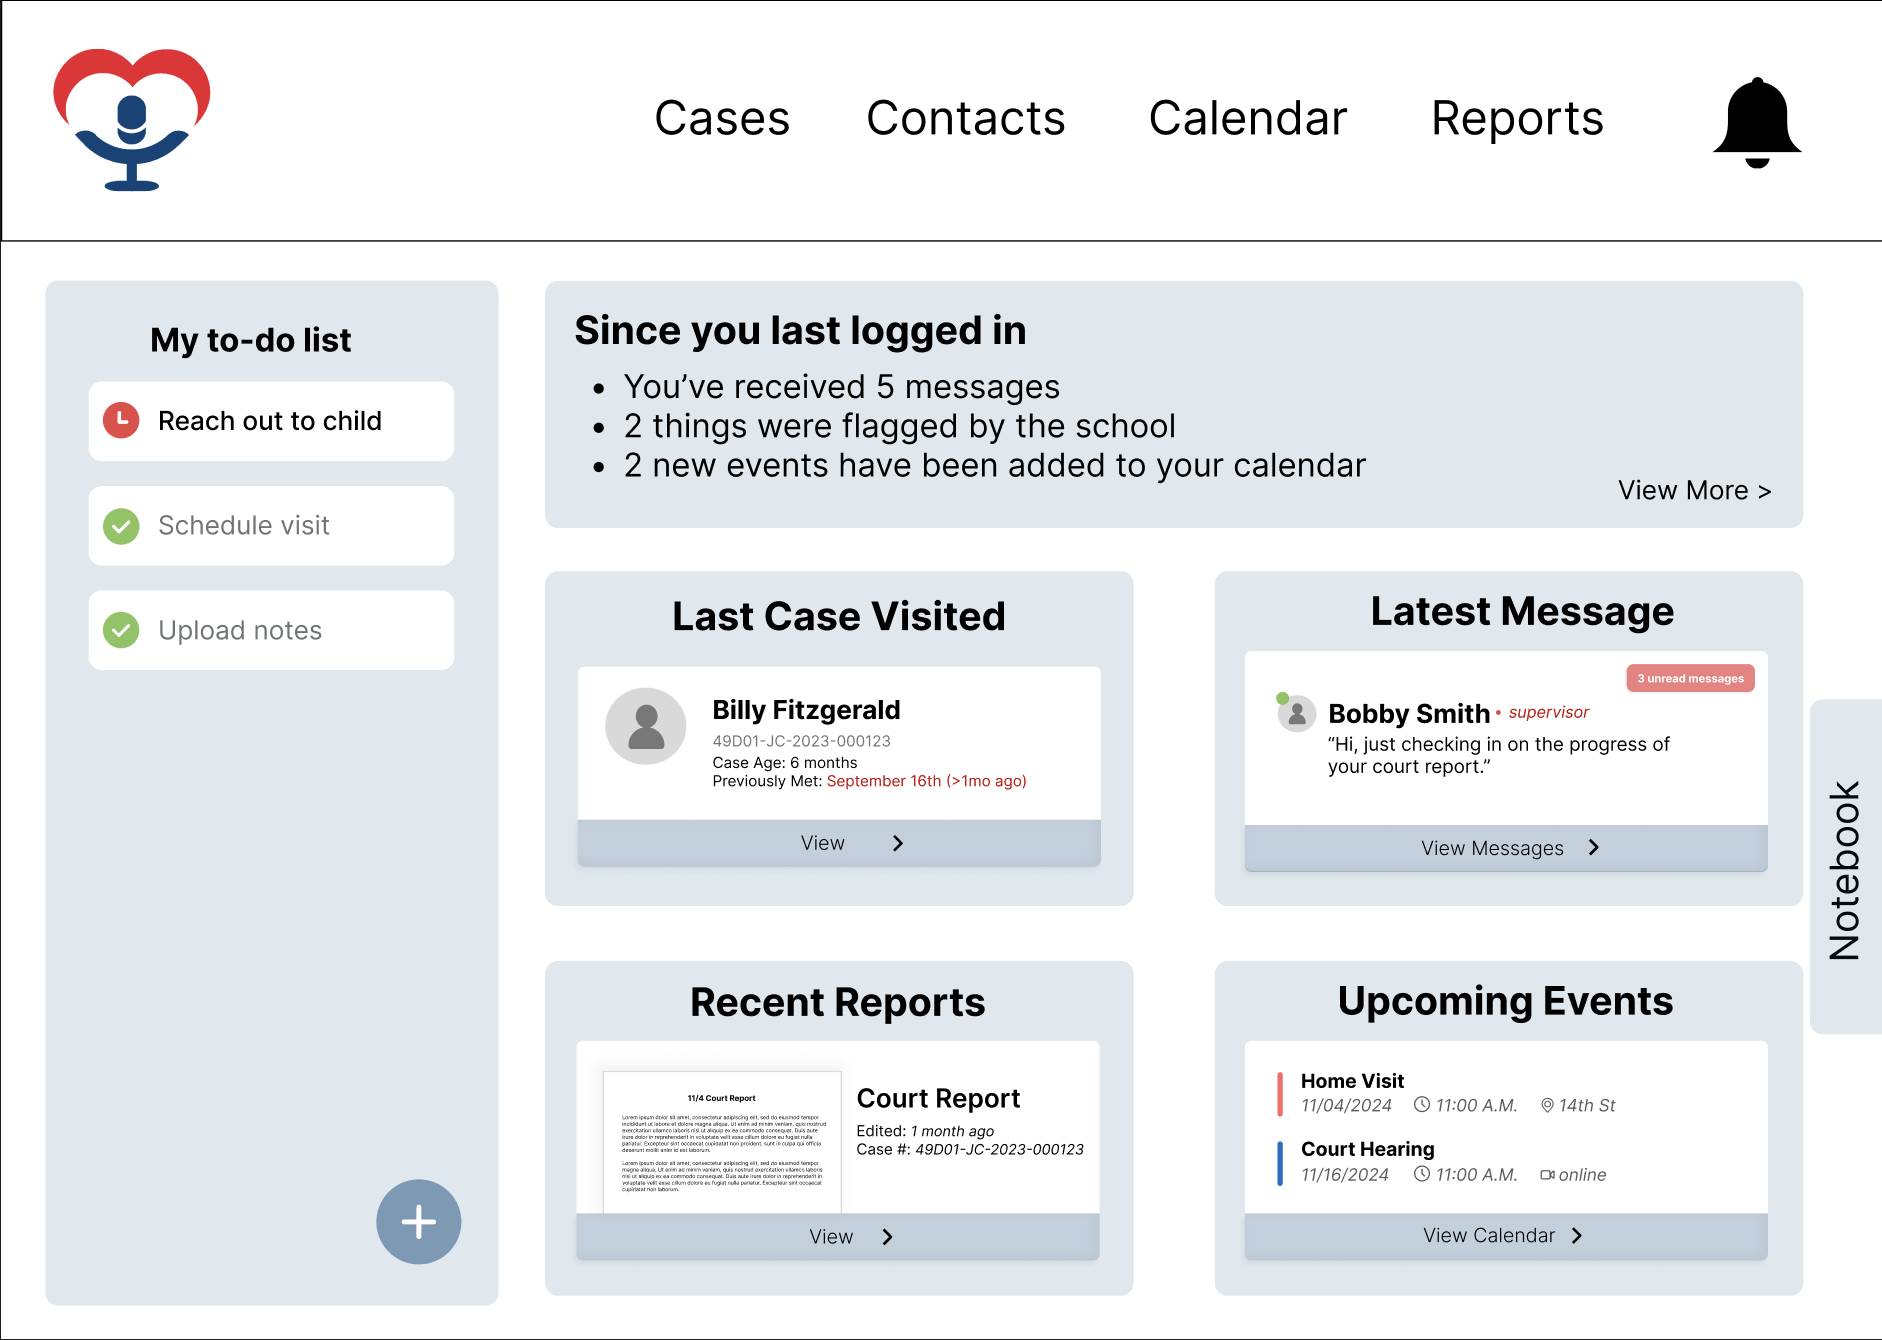Click View Messages button
The image size is (1882, 1340).
click(1506, 848)
